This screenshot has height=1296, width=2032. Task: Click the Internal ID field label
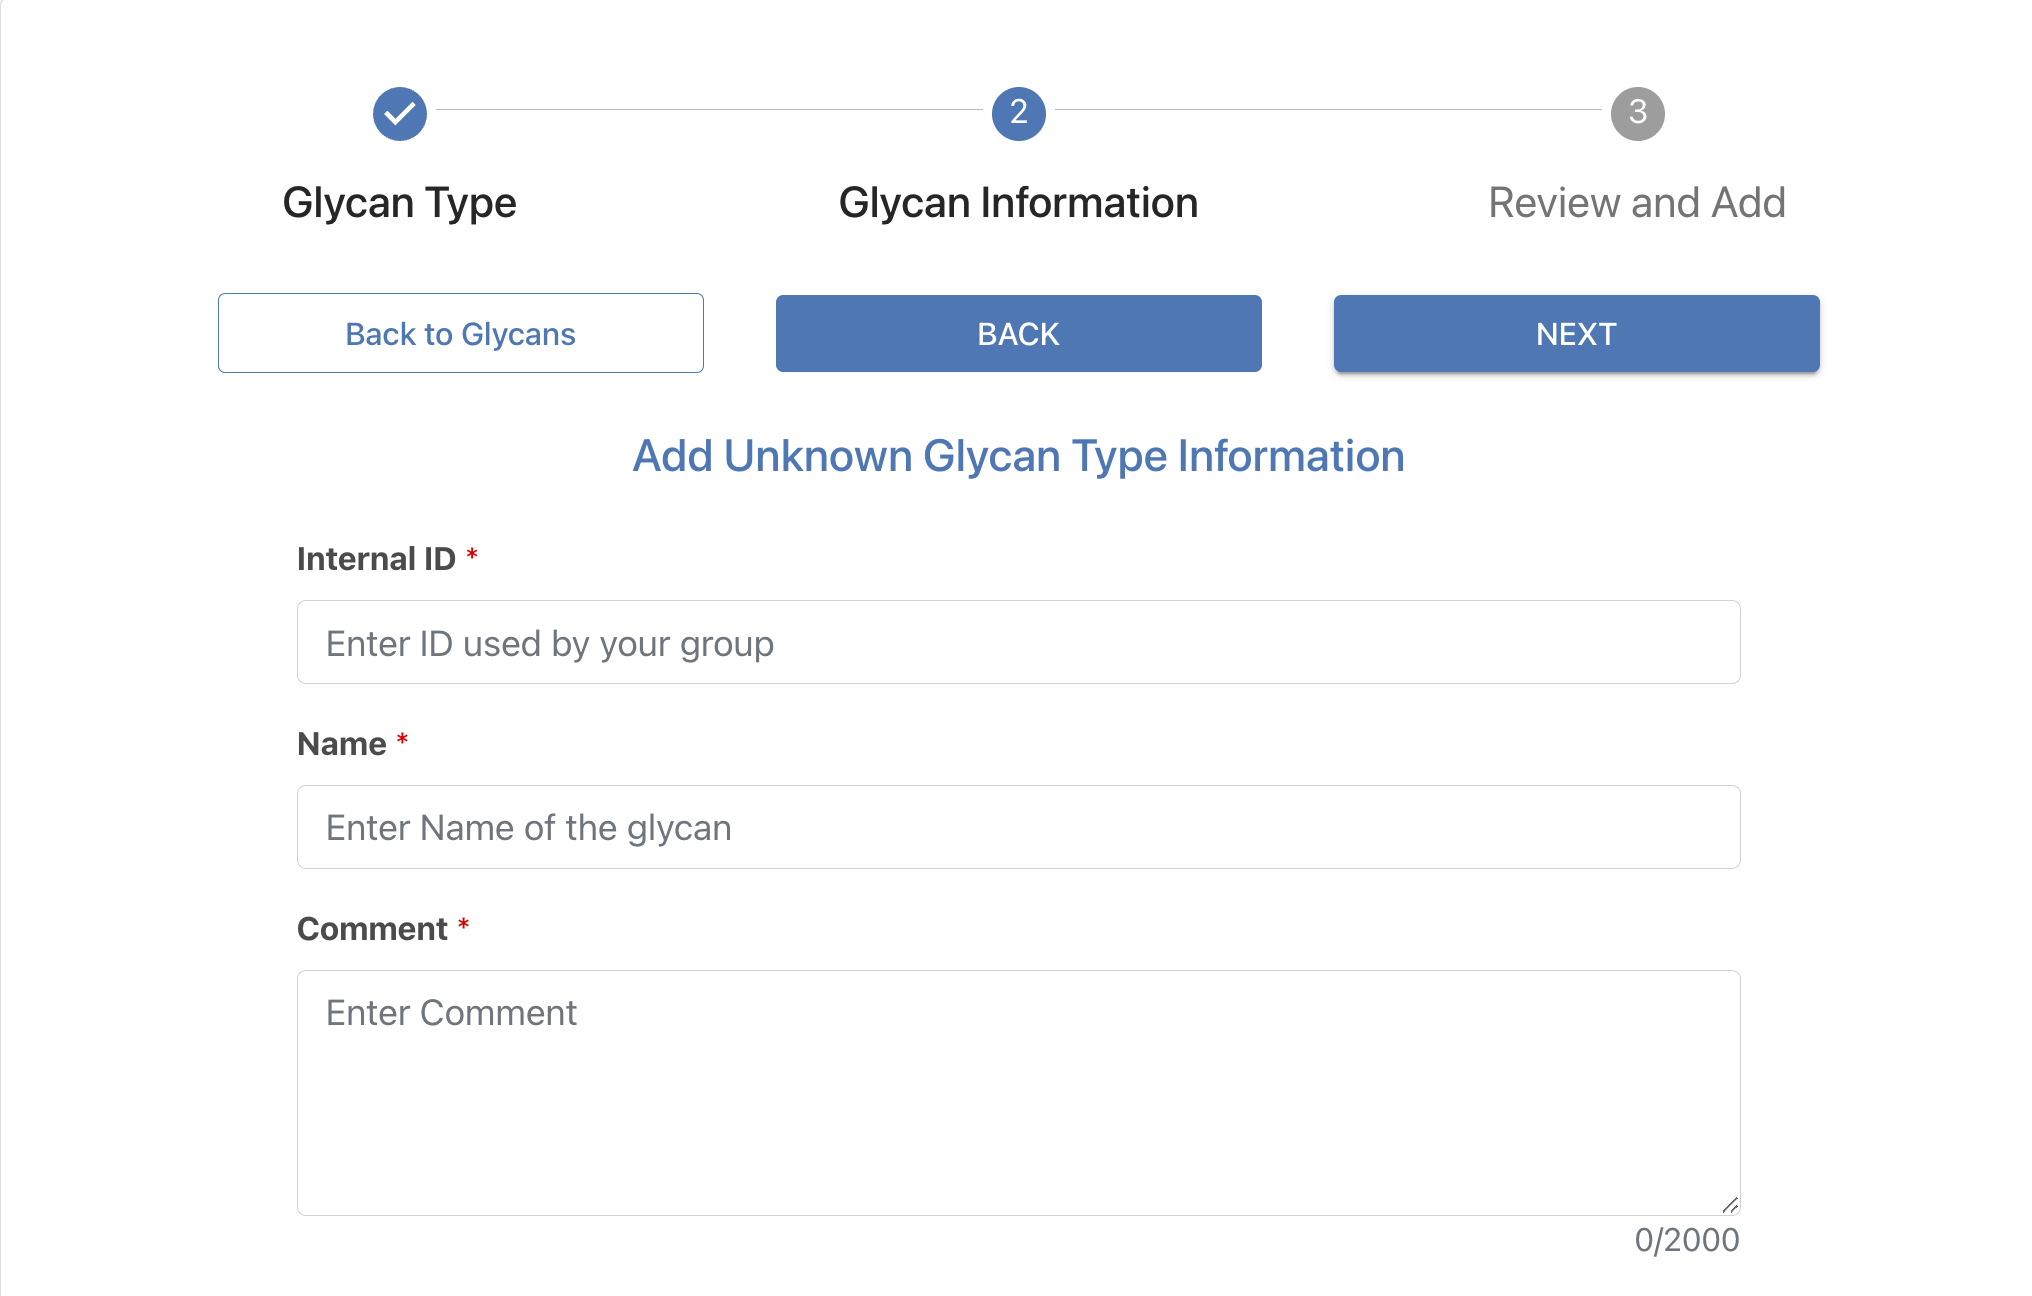pyautogui.click(x=376, y=559)
